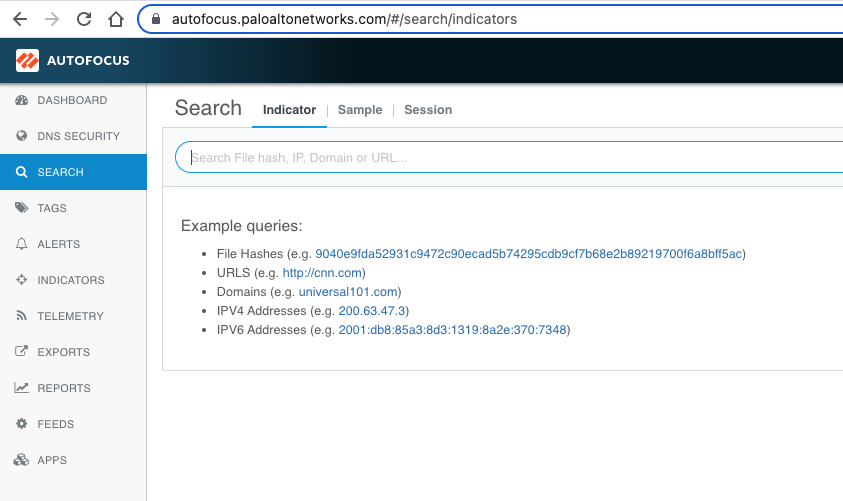Image resolution: width=843 pixels, height=501 pixels.
Task: Open DNS SECURITY from the sidebar
Action: (x=78, y=137)
